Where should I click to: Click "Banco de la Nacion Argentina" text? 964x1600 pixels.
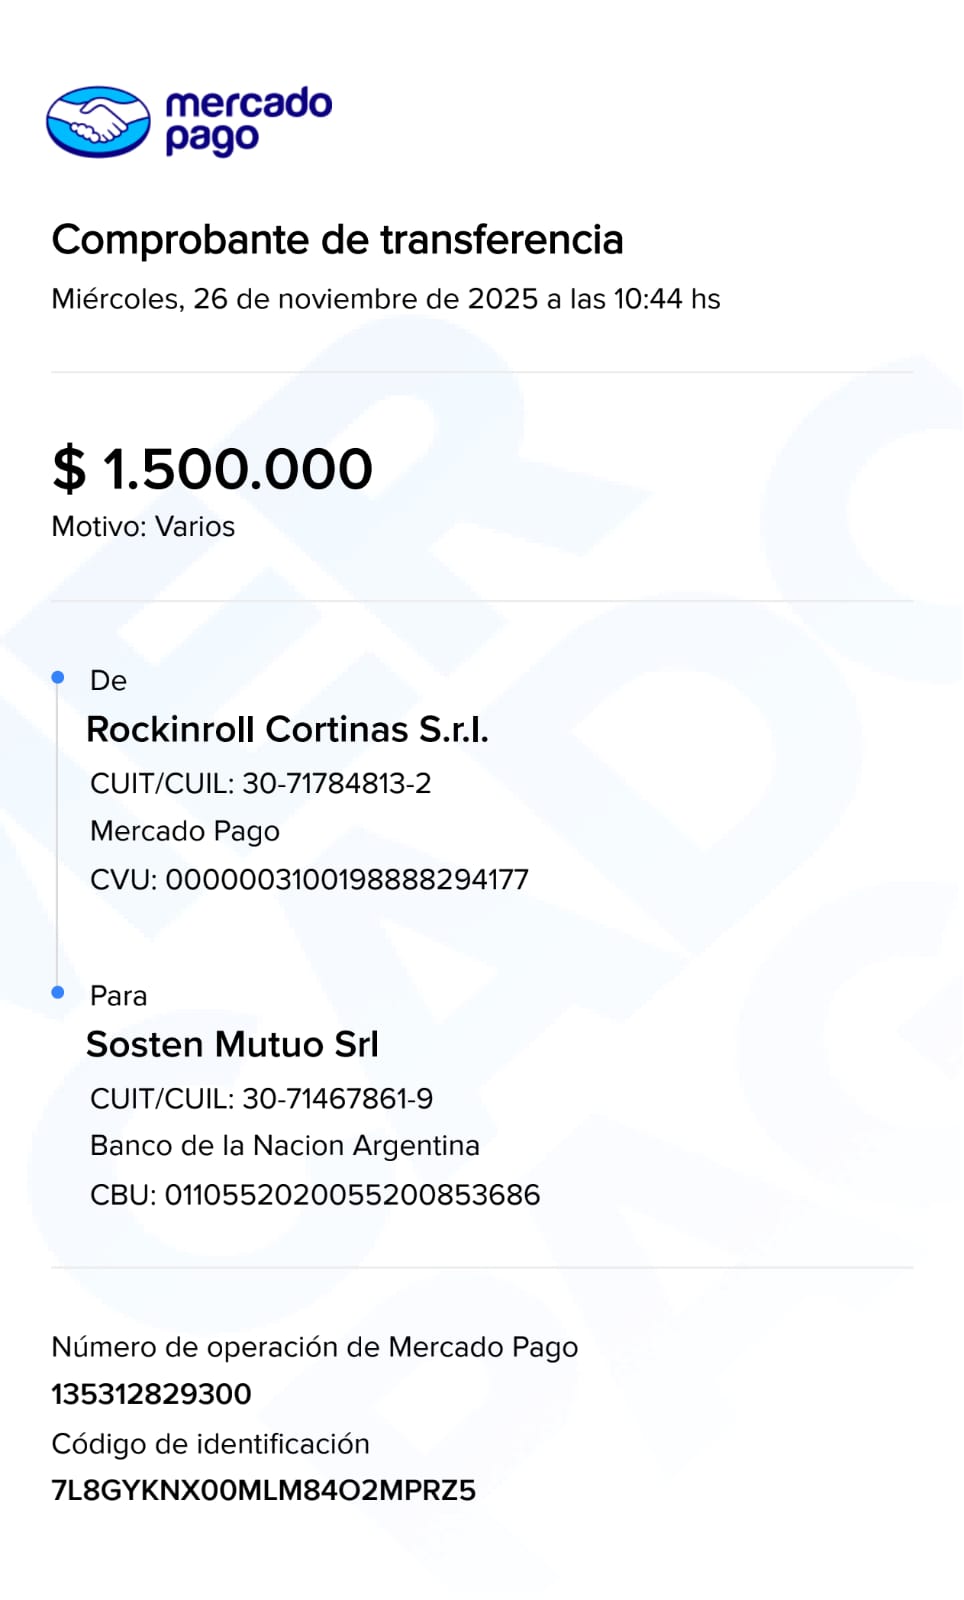click(285, 1146)
